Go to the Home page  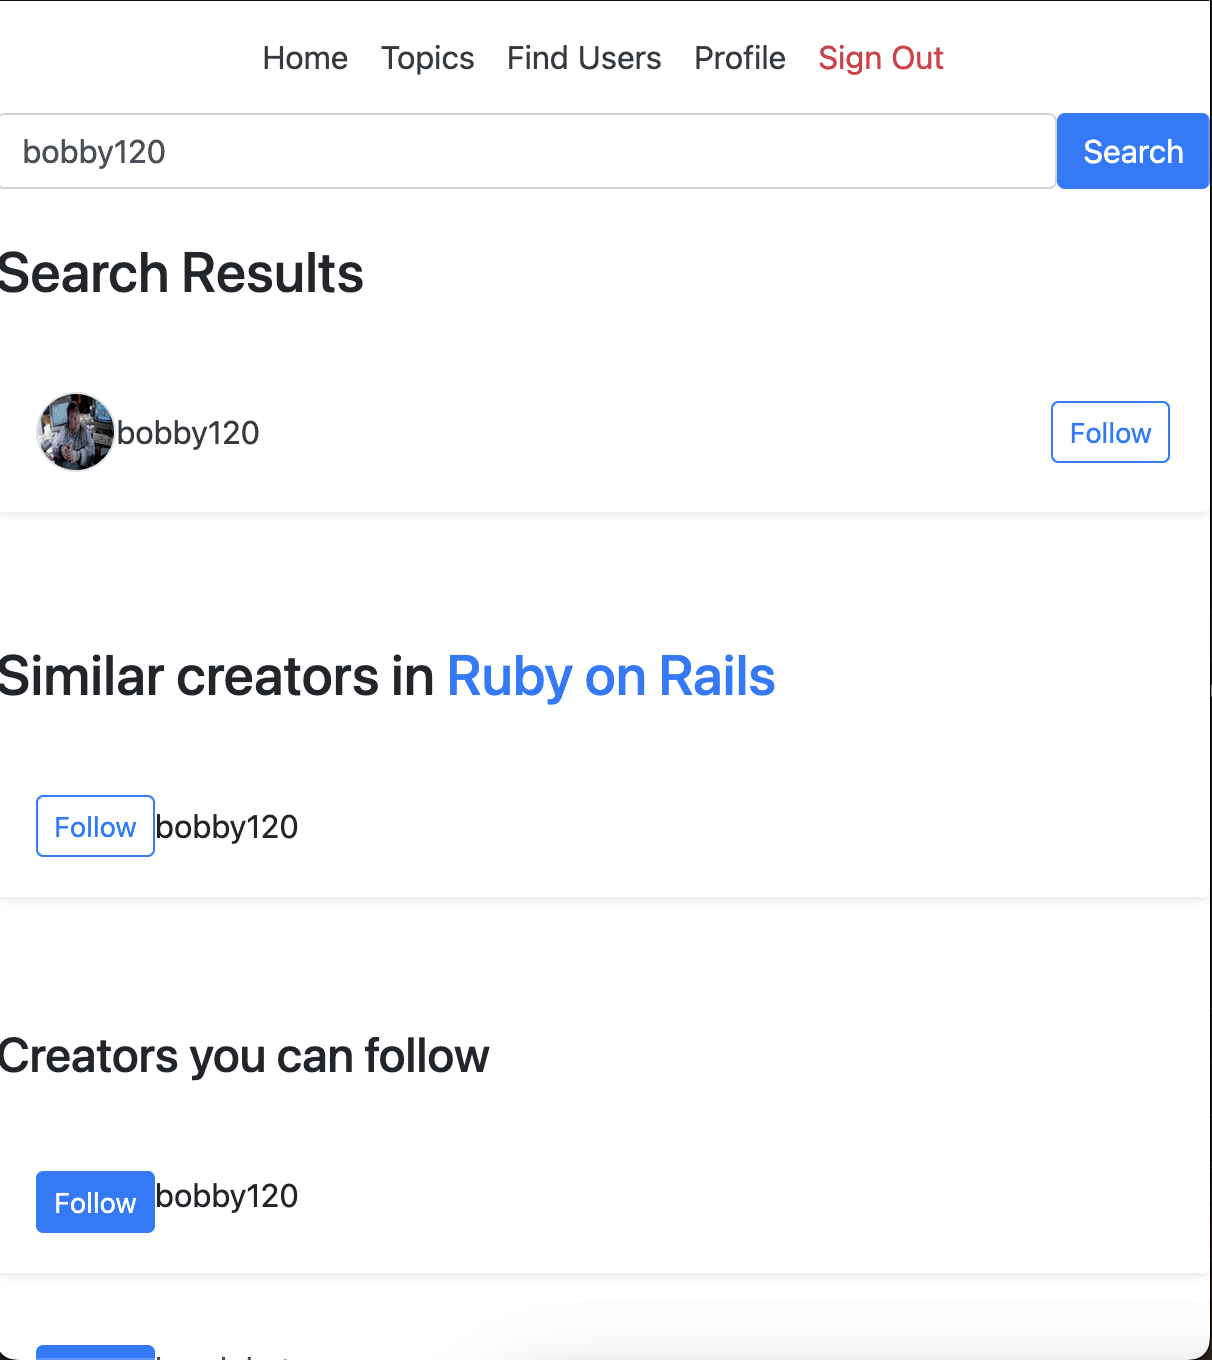[305, 58]
